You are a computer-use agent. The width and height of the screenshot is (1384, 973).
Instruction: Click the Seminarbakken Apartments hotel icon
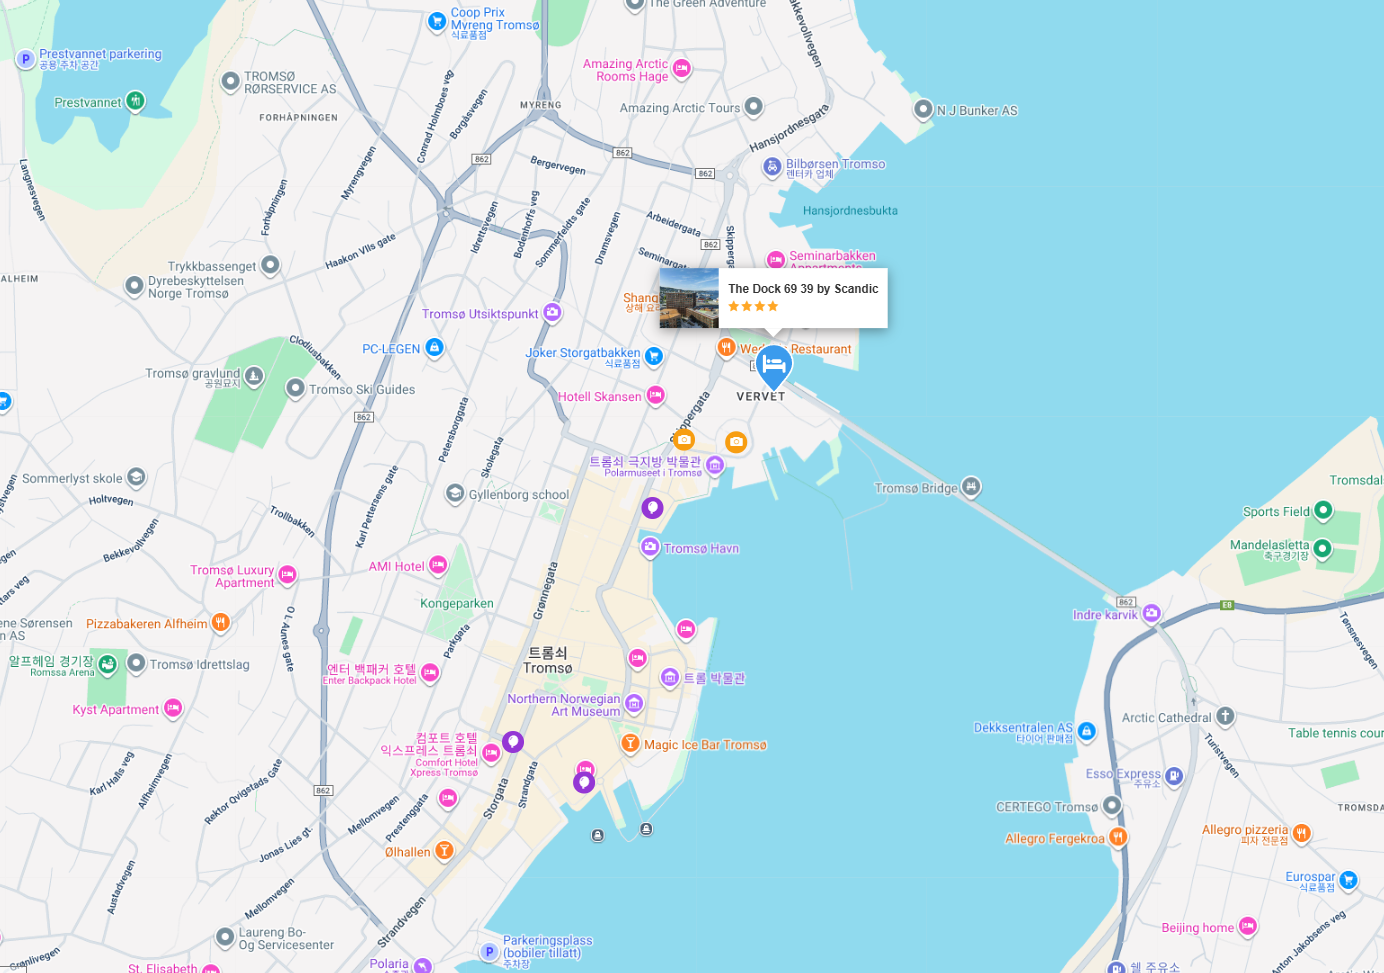776,260
